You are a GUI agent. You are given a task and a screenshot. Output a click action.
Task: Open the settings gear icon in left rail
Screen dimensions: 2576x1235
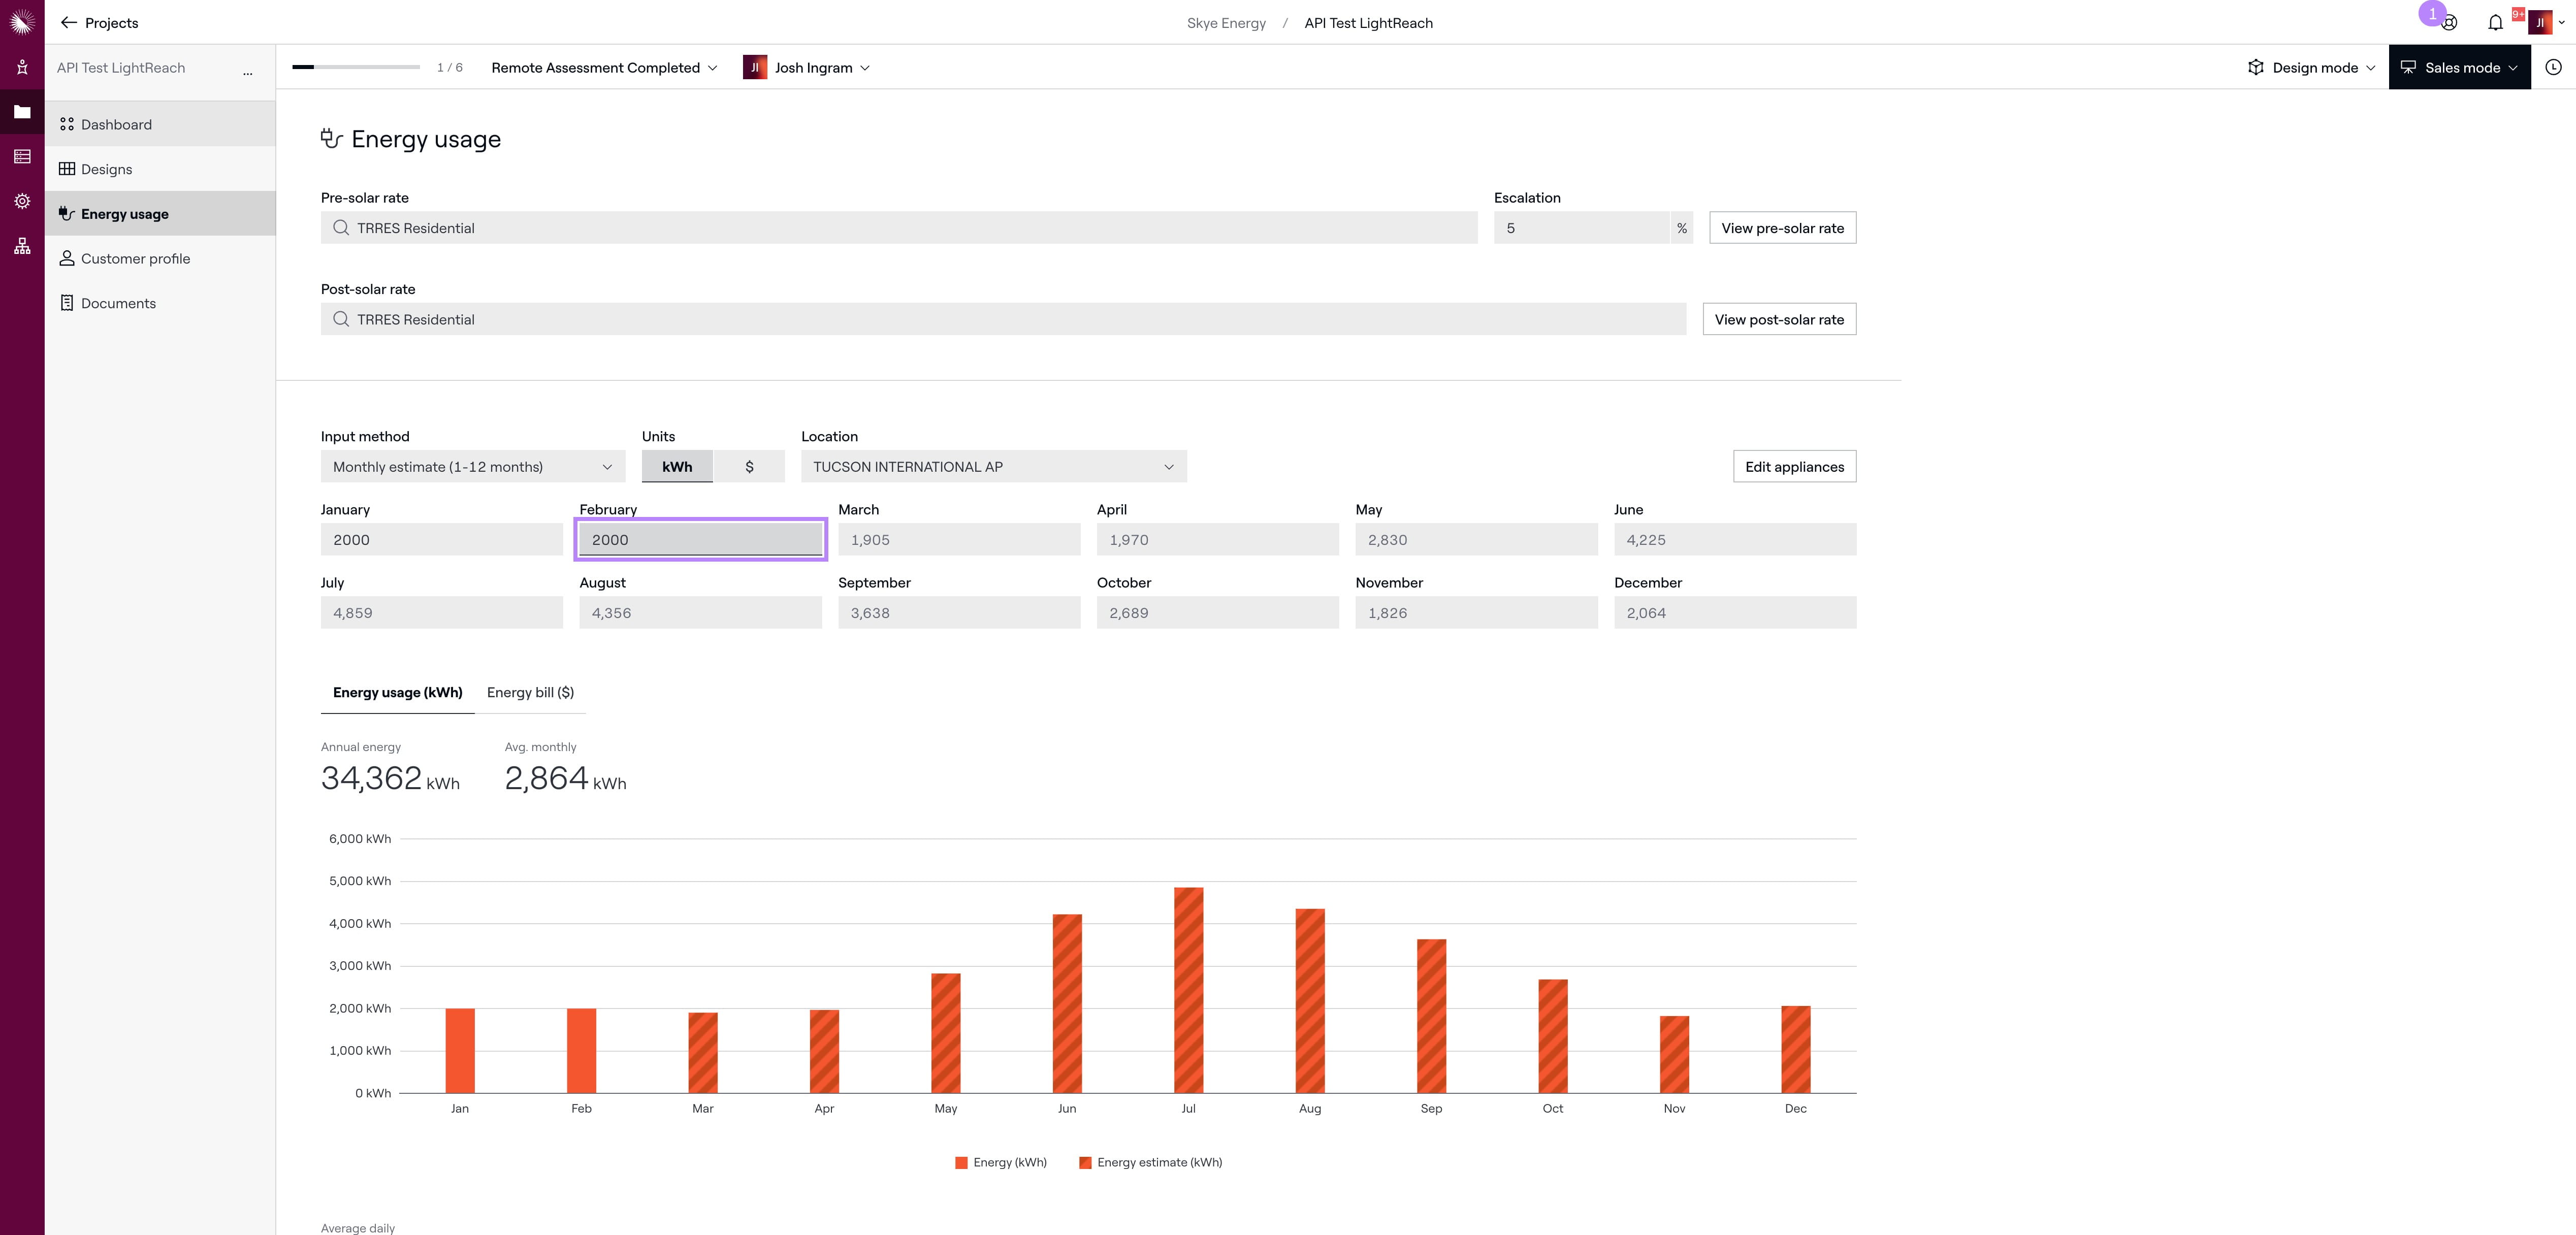pos(22,201)
